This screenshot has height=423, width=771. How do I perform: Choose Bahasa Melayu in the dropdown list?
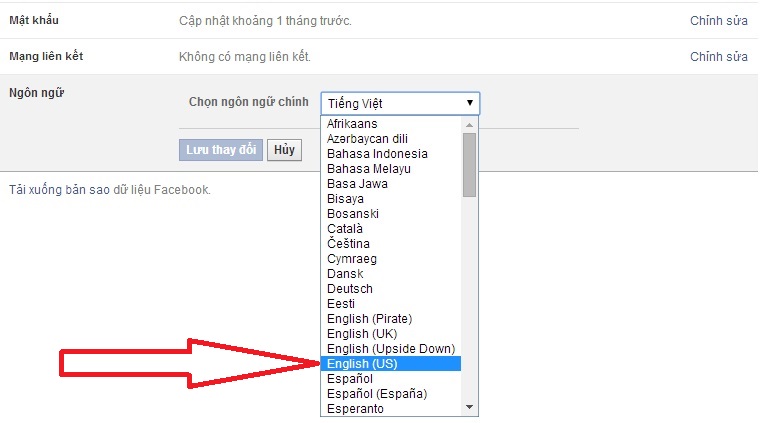tap(391, 169)
